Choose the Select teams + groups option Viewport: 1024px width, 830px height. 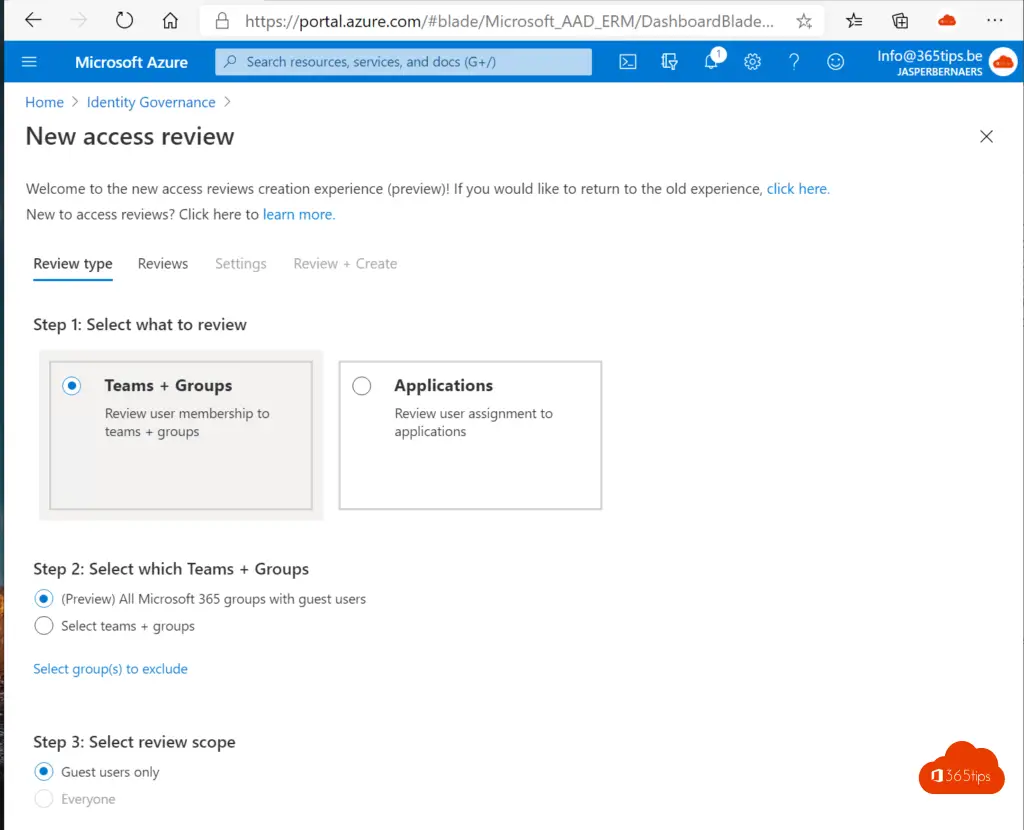coord(44,626)
